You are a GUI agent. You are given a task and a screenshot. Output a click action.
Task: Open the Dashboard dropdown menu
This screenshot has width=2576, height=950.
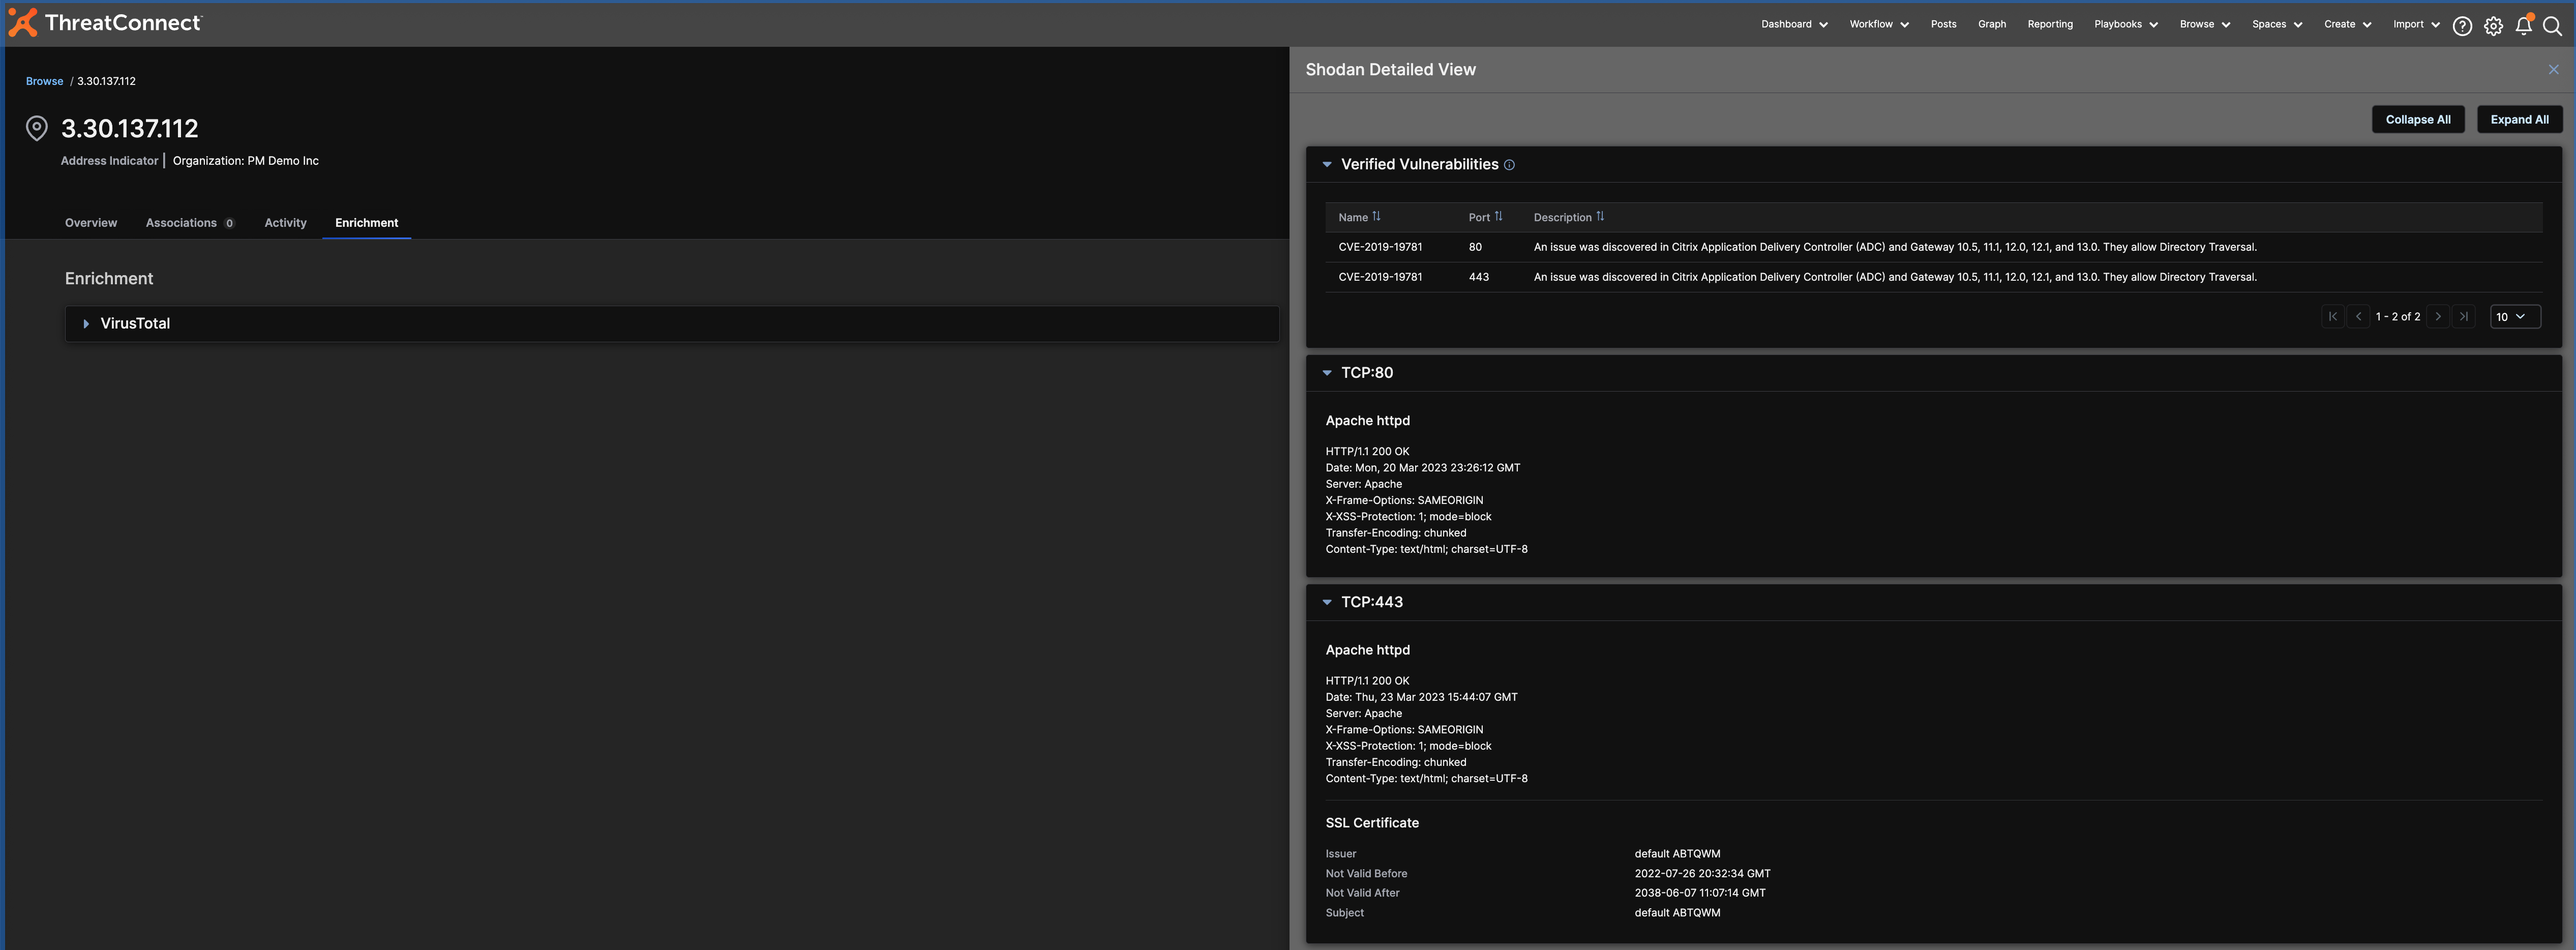coord(1794,24)
